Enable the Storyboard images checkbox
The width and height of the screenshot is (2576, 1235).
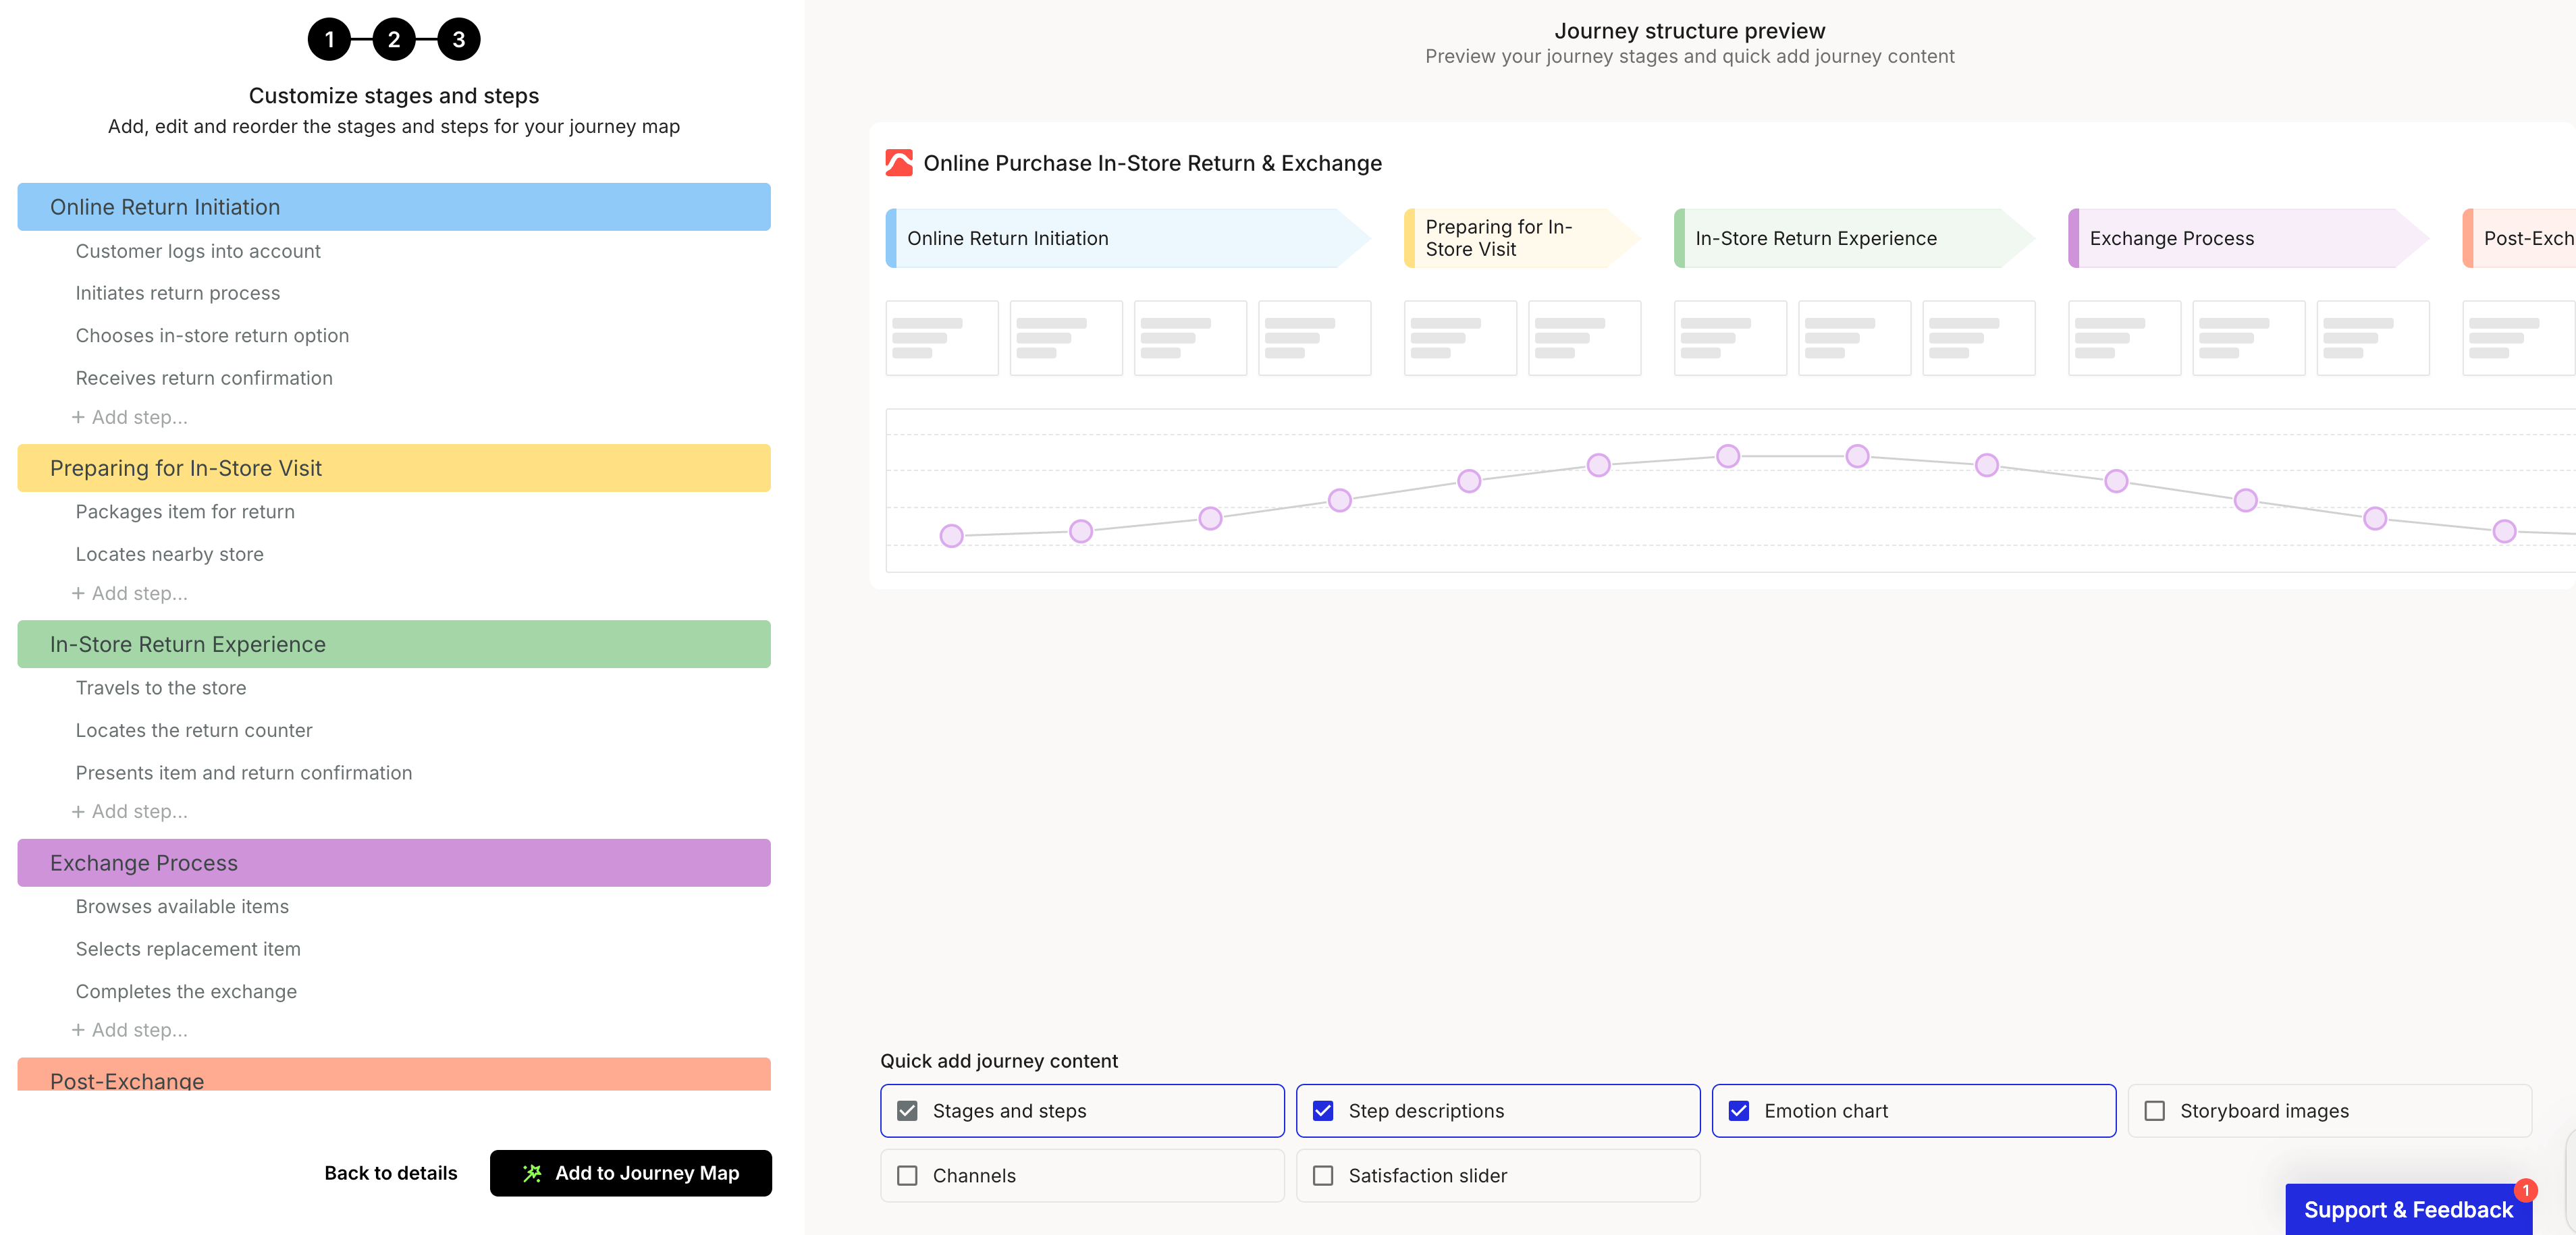pyautogui.click(x=2155, y=1111)
